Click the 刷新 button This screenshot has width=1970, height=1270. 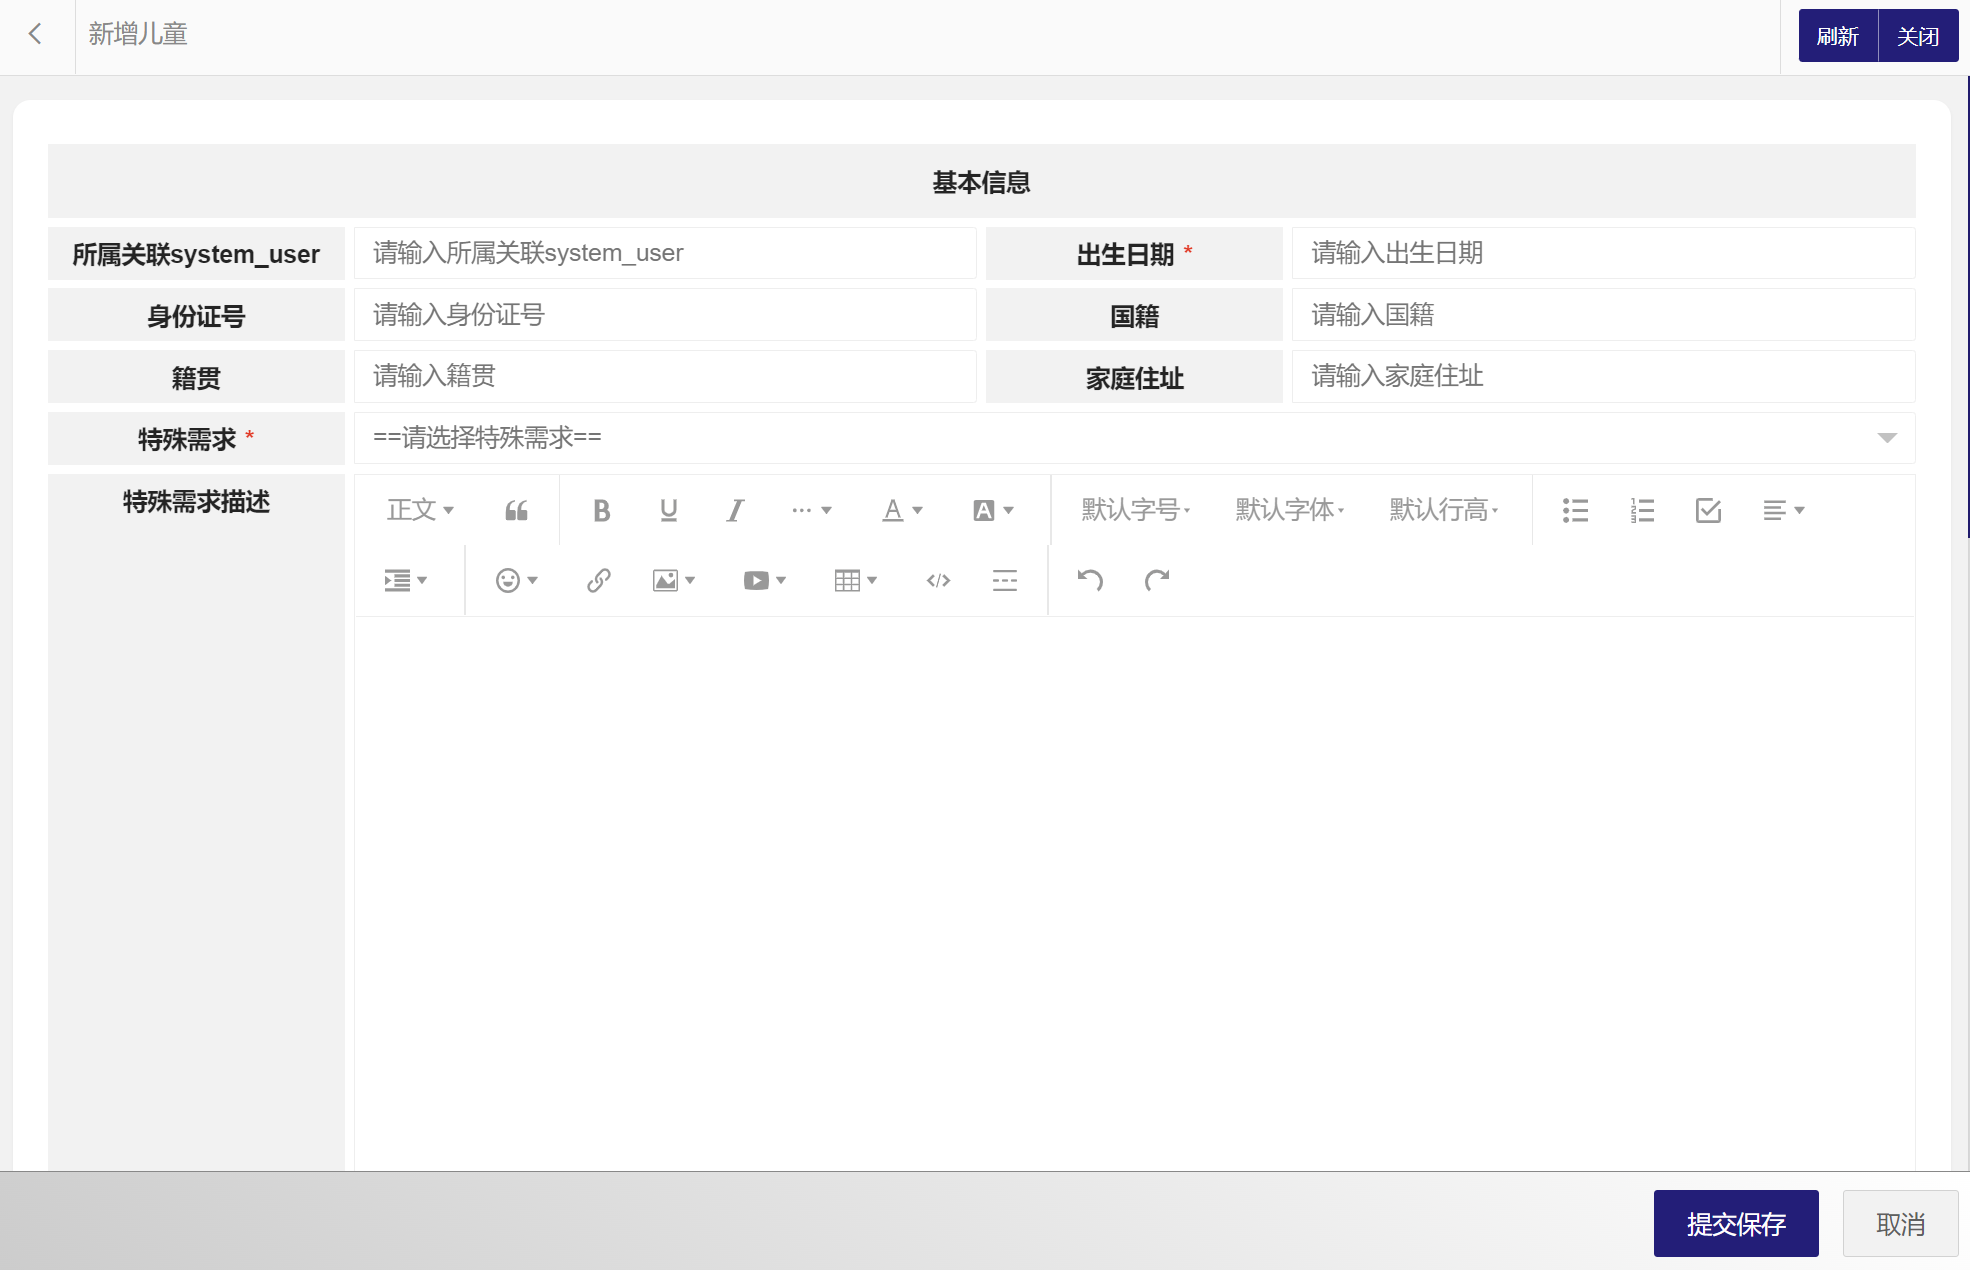click(1837, 36)
